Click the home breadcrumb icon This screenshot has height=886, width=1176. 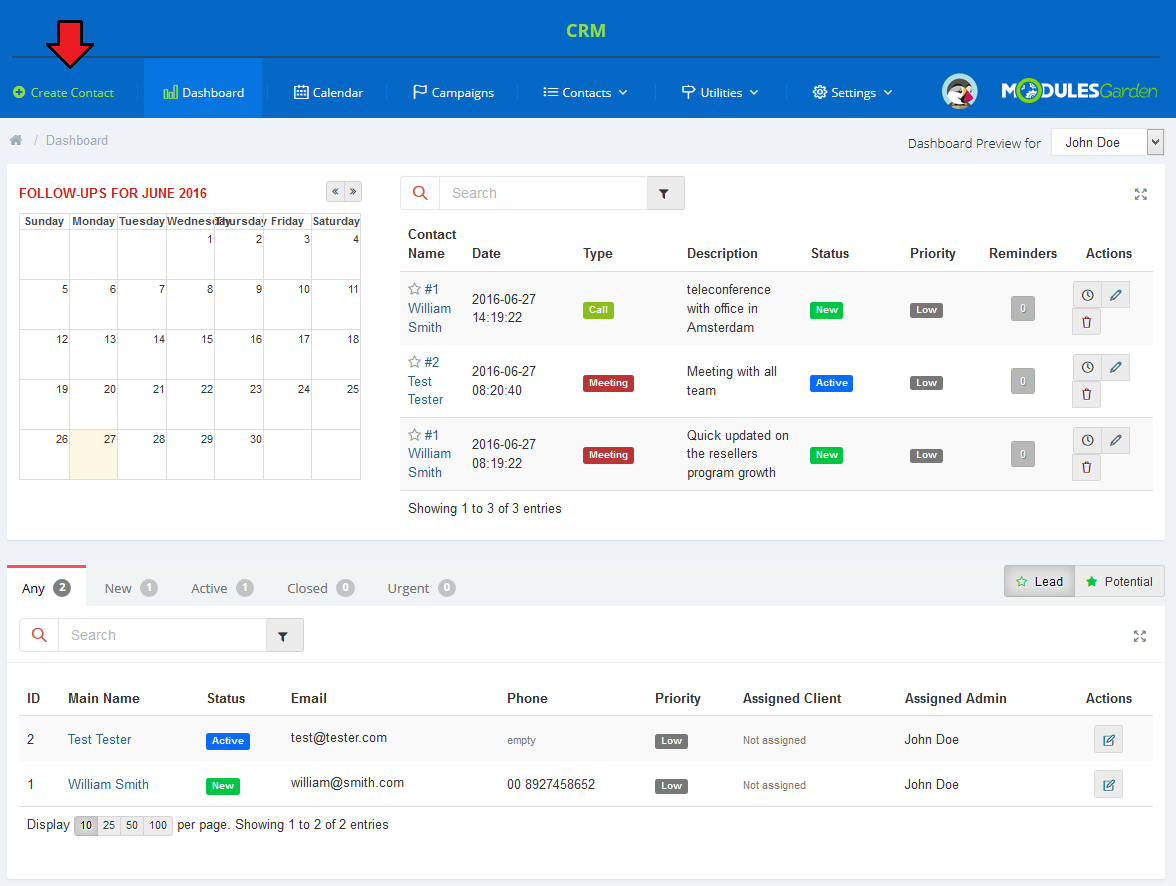16,140
